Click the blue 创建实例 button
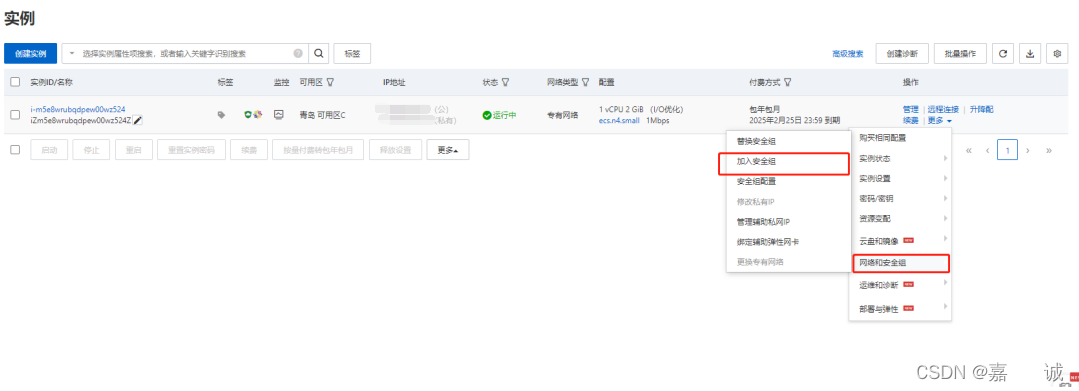Viewport: 1079px width, 391px height. (30, 54)
